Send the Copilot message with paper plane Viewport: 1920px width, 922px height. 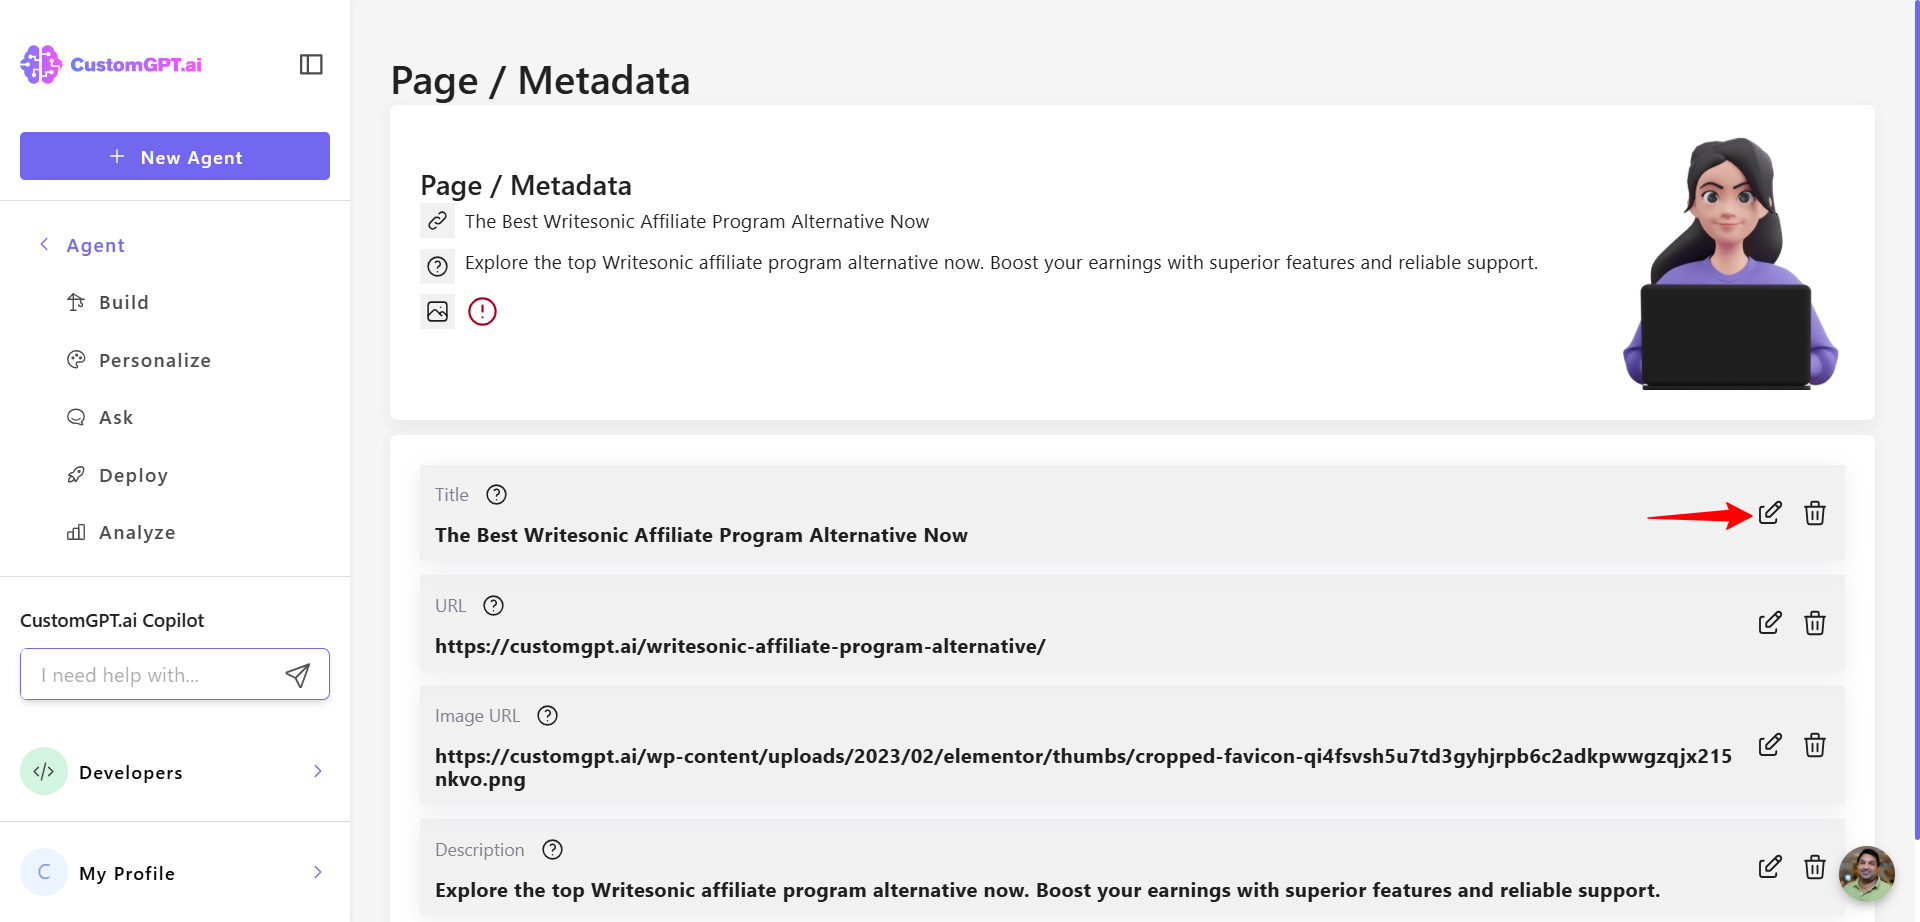click(297, 675)
